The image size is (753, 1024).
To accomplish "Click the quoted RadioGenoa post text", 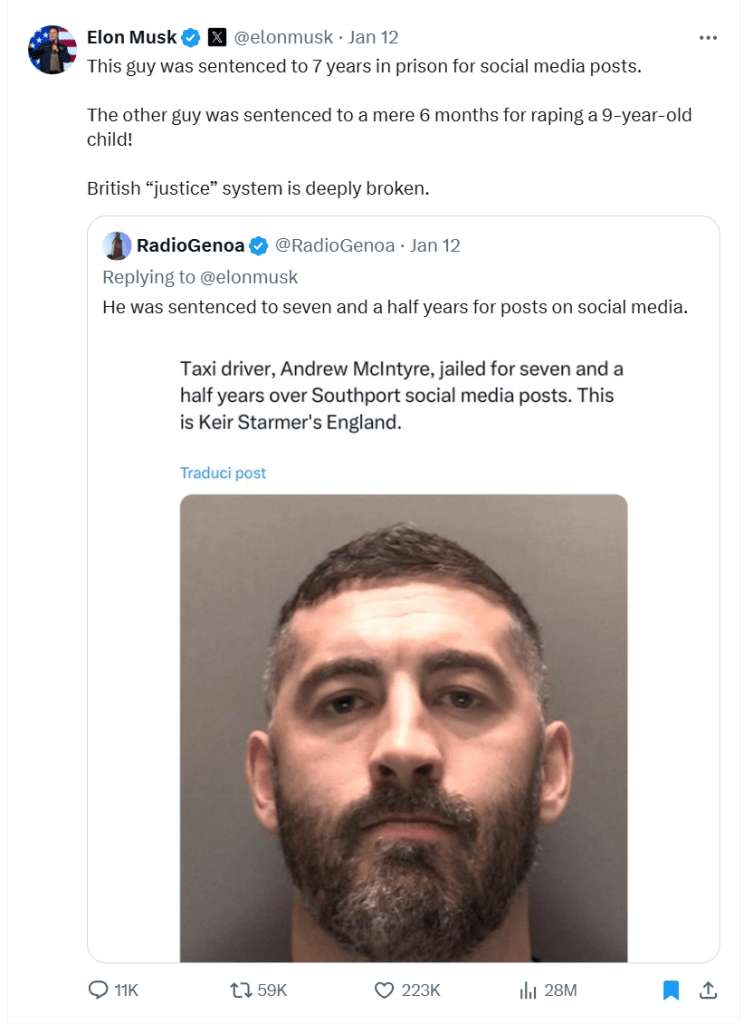I will click(x=395, y=307).
